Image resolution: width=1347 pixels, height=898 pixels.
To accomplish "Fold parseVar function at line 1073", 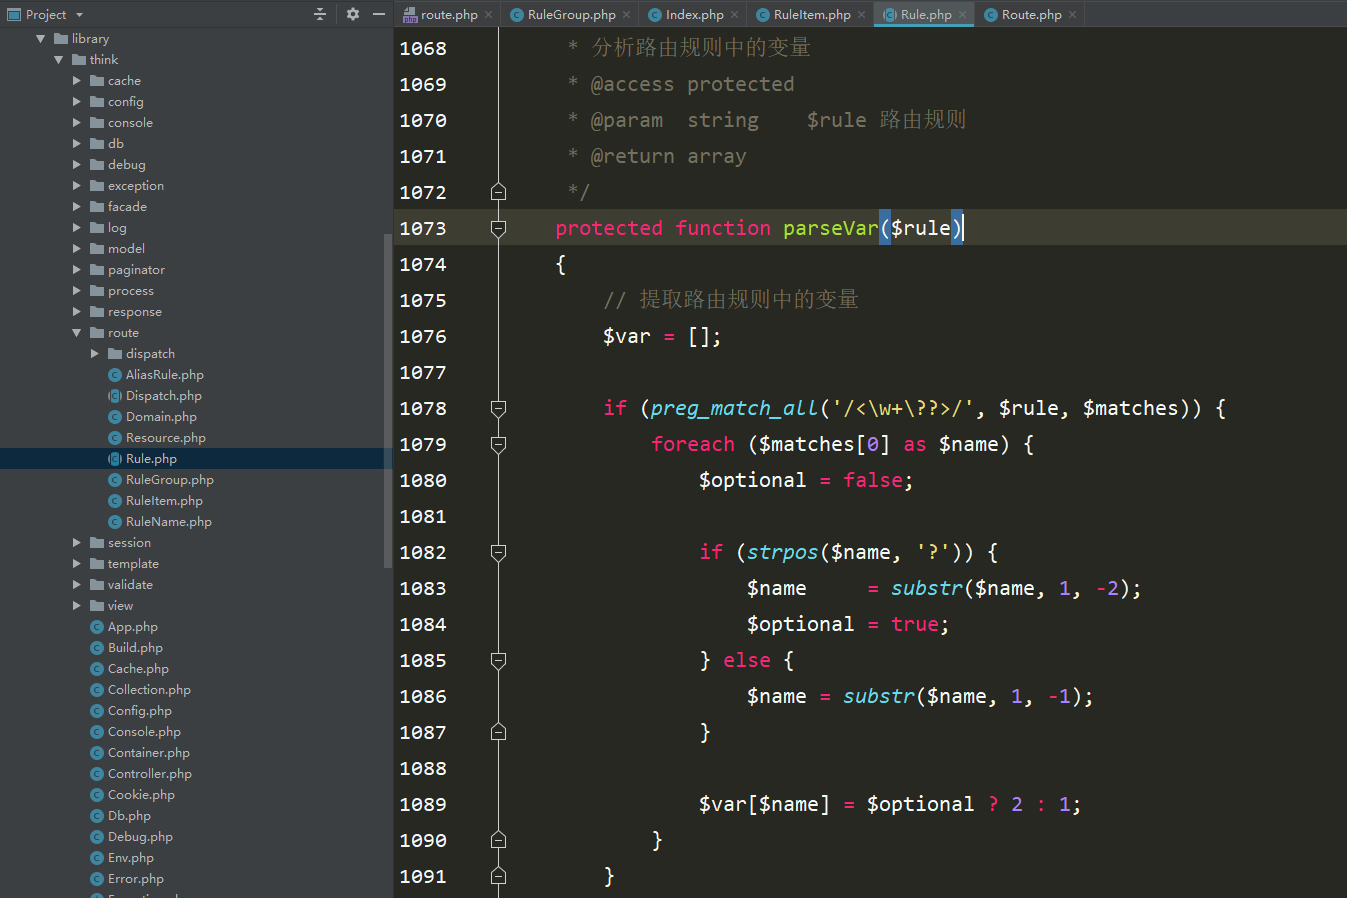I will point(498,228).
